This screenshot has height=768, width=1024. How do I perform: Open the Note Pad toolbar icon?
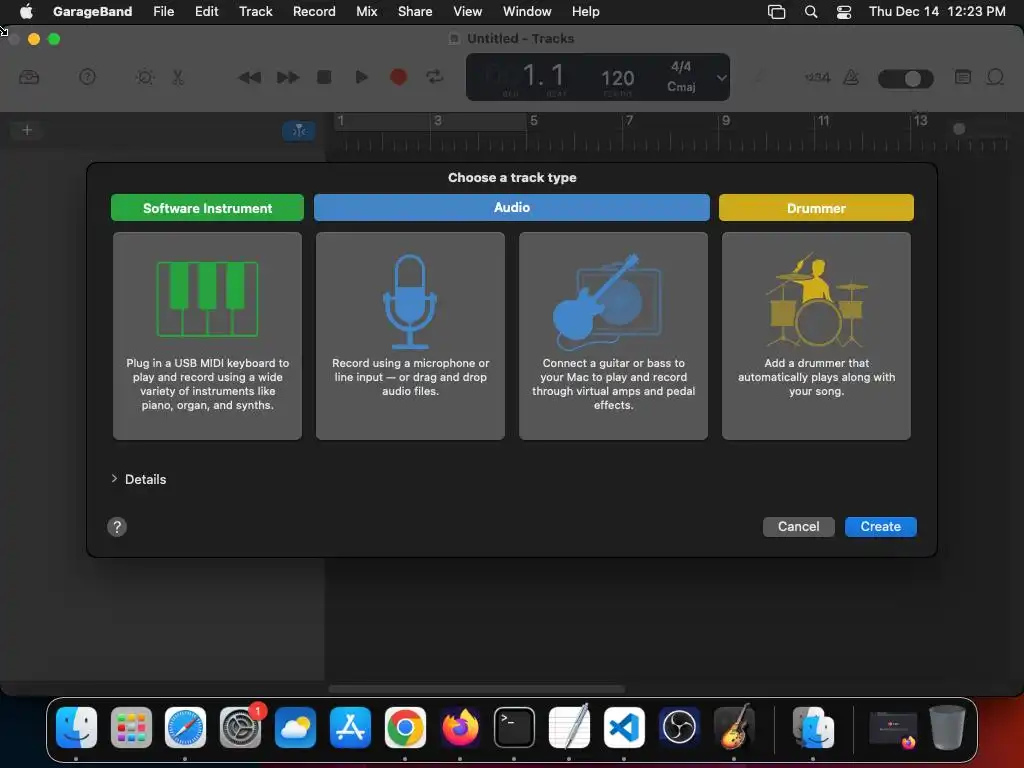coord(963,78)
